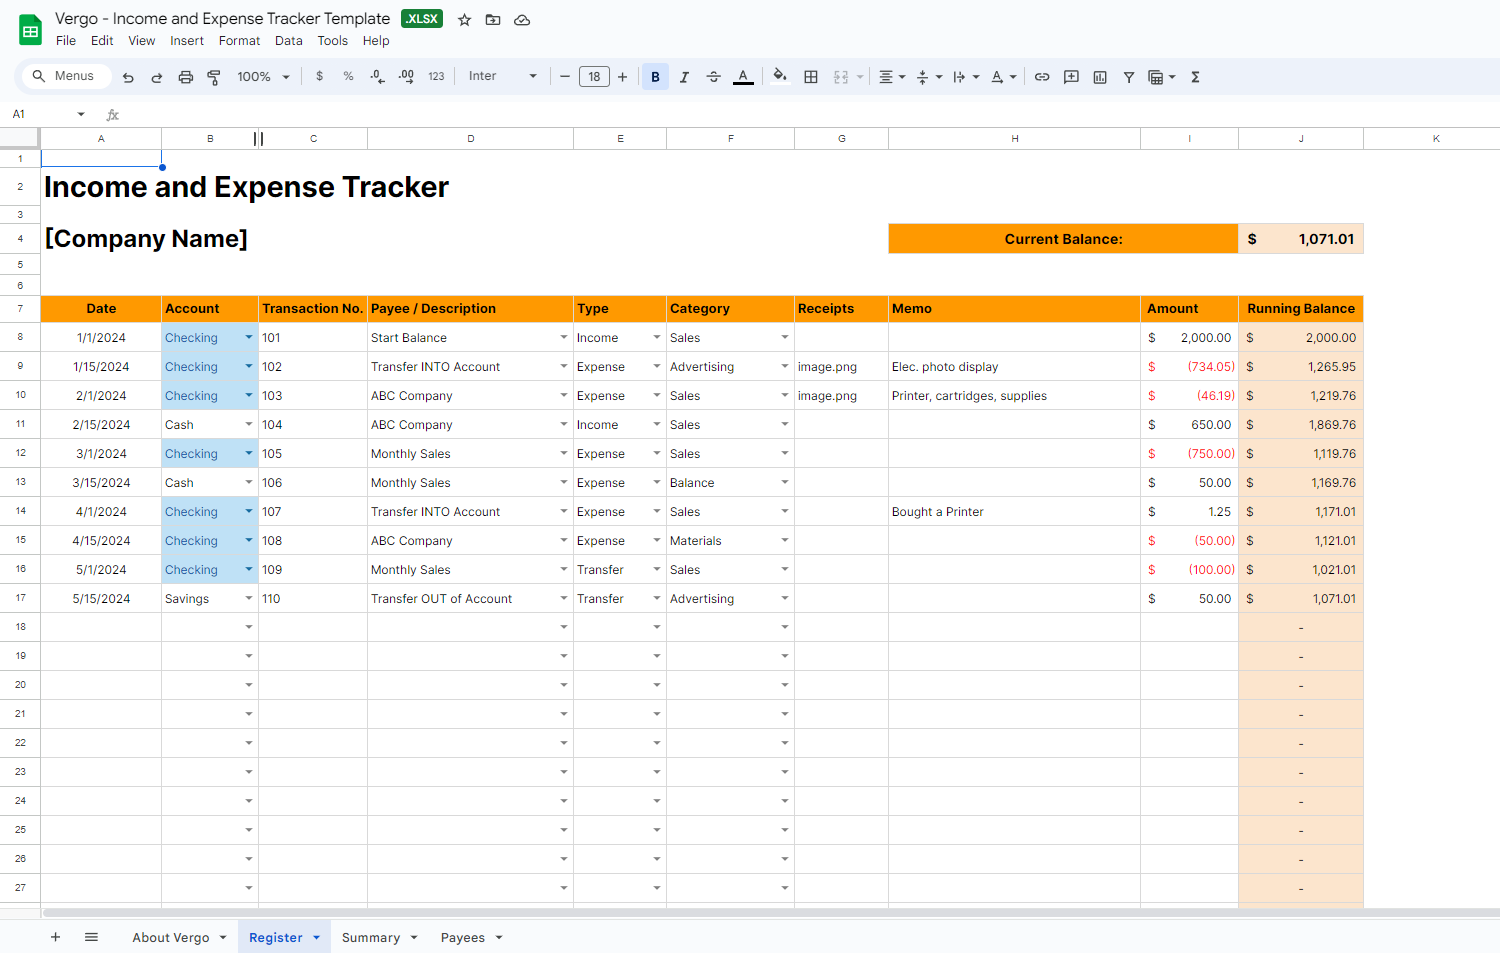Open the borders tool
Screen dimensions: 1500x953
point(810,76)
